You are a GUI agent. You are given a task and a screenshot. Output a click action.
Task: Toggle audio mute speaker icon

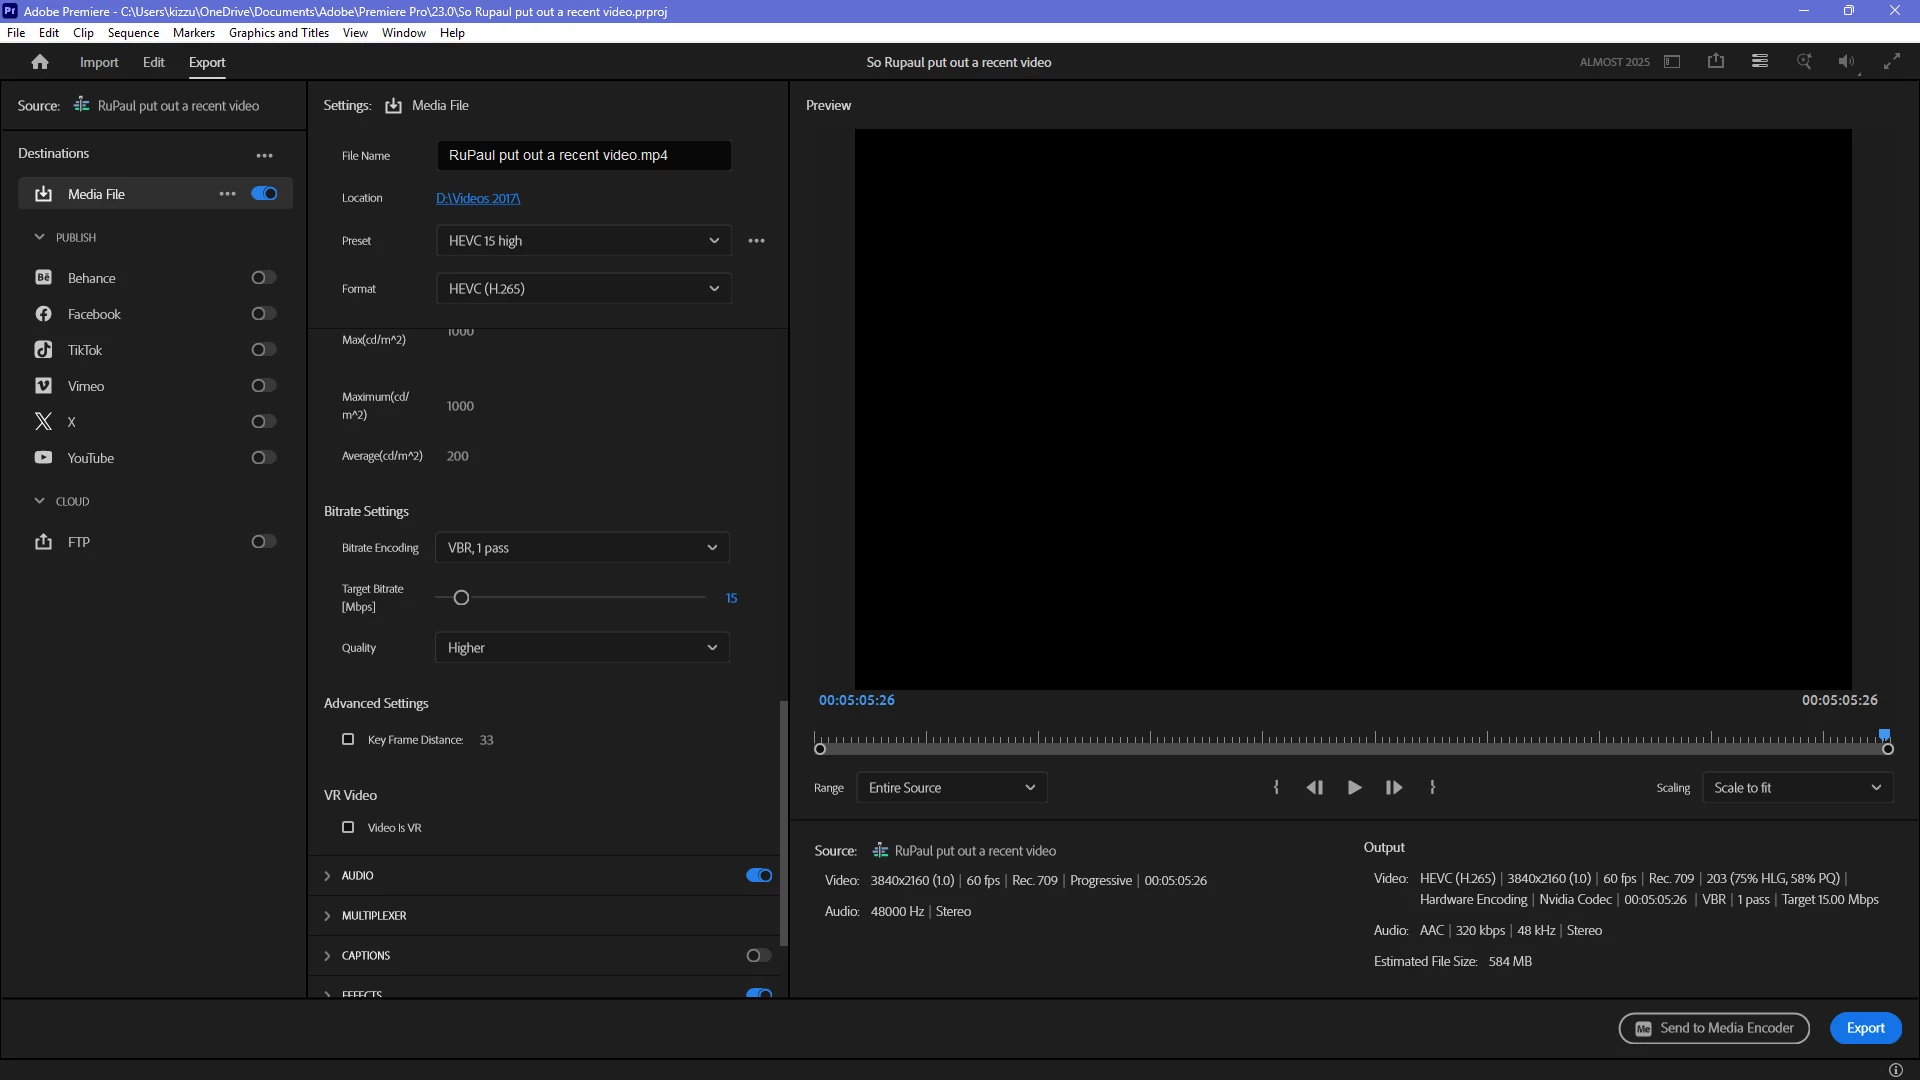1846,62
